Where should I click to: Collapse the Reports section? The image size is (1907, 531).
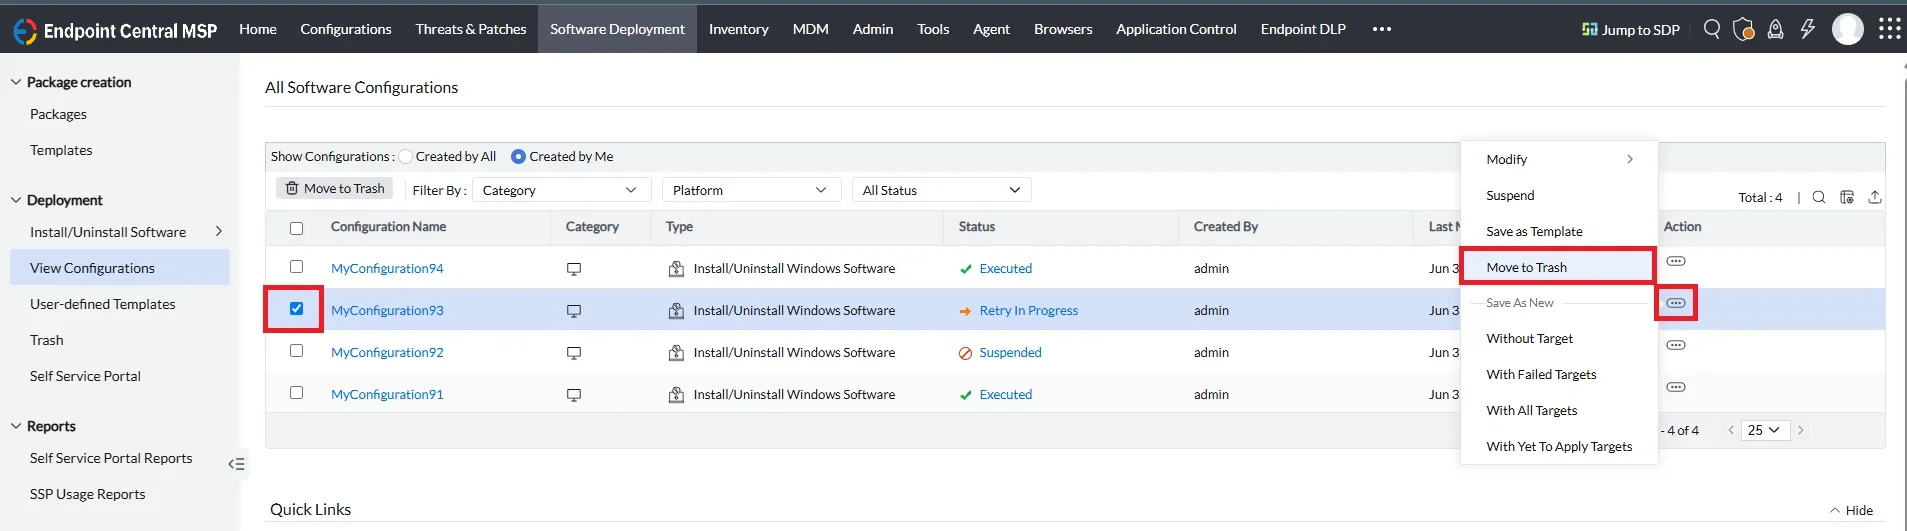(x=16, y=426)
